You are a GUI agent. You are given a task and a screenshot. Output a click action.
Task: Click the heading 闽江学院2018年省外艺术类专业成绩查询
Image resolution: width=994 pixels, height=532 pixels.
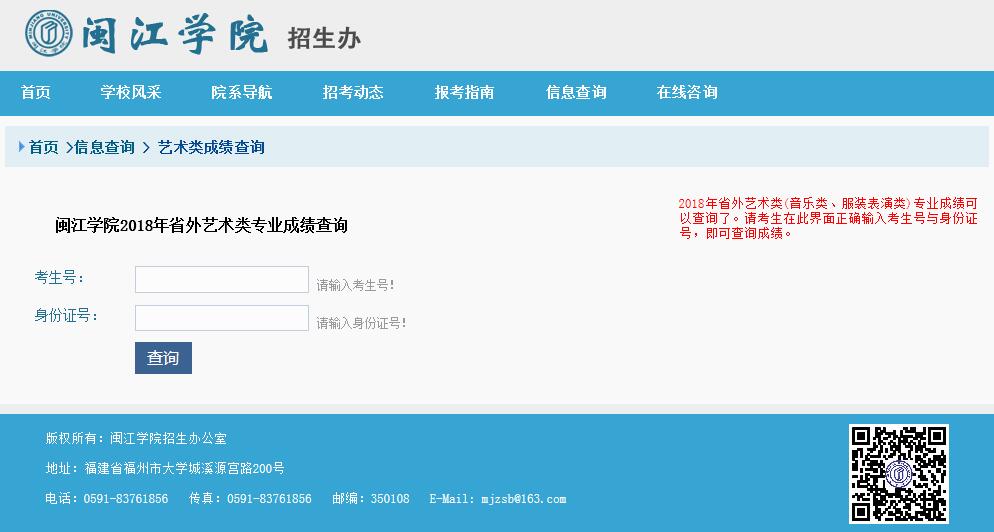click(202, 226)
